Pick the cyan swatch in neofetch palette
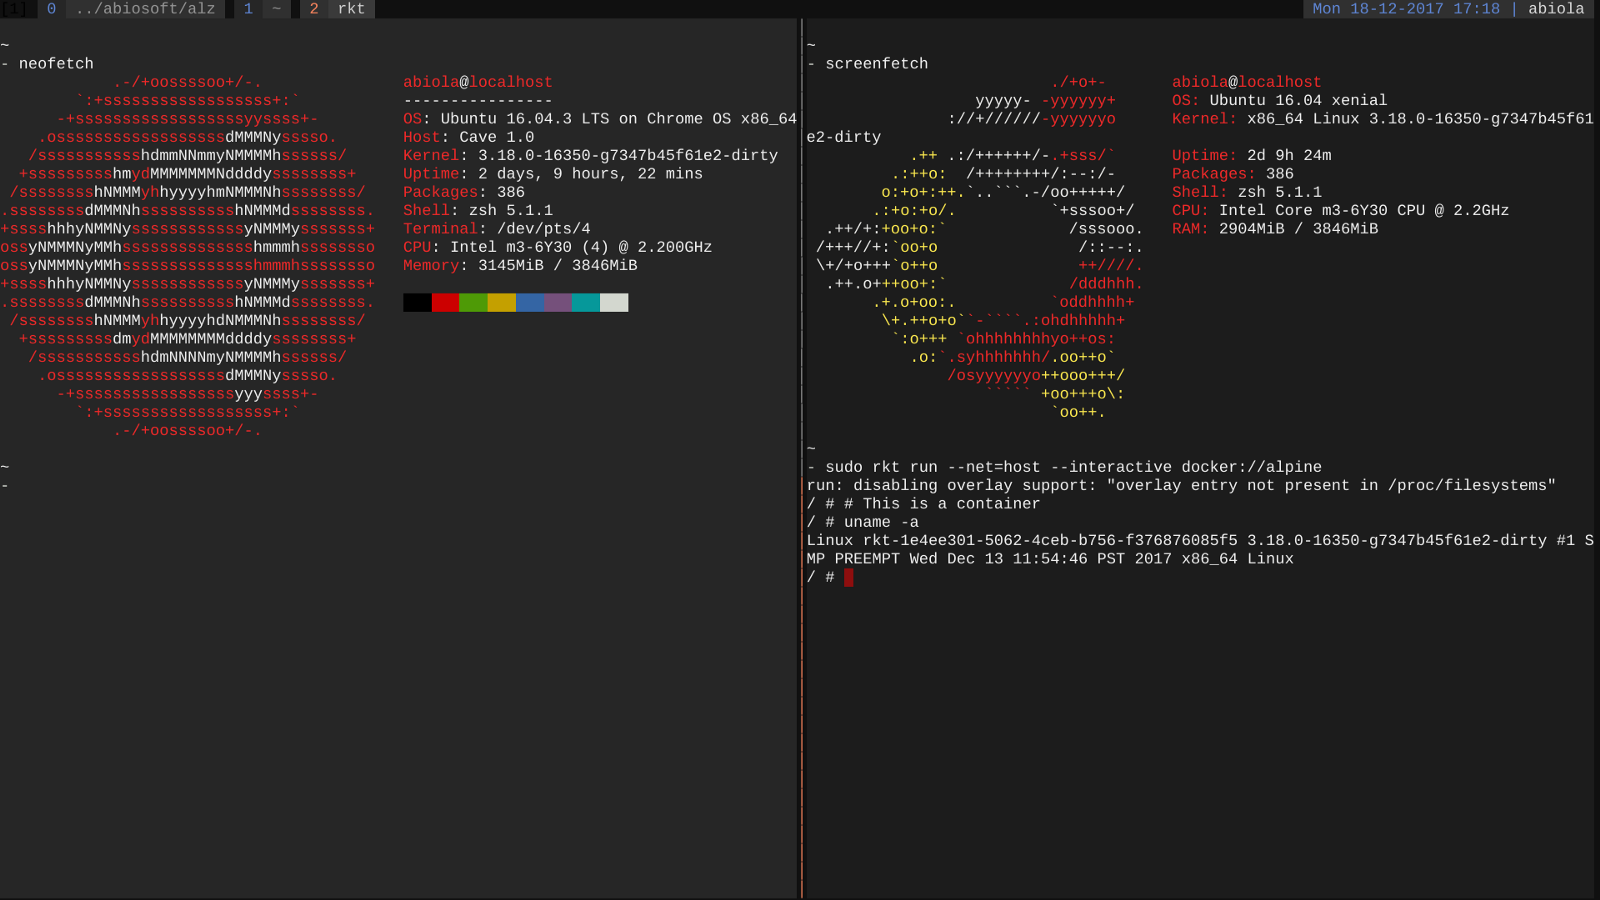Viewport: 1600px width, 900px height. (586, 303)
